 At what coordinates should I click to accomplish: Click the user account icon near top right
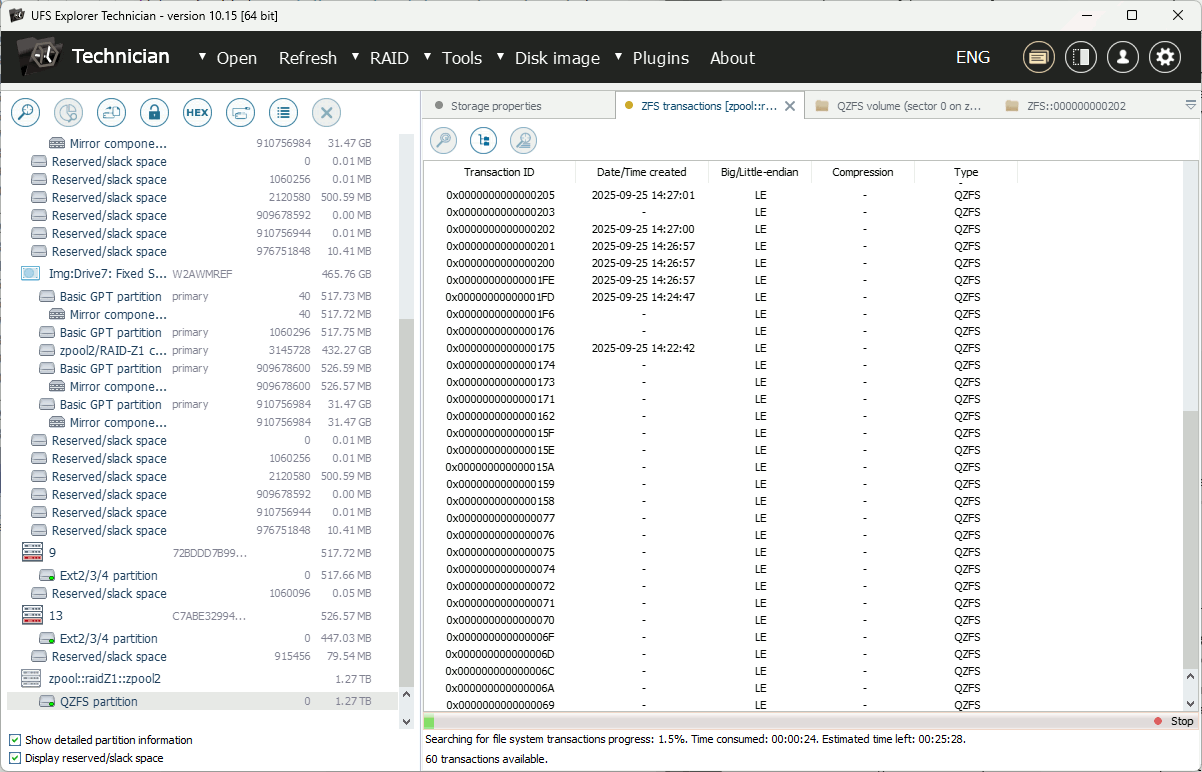pyautogui.click(x=1122, y=57)
